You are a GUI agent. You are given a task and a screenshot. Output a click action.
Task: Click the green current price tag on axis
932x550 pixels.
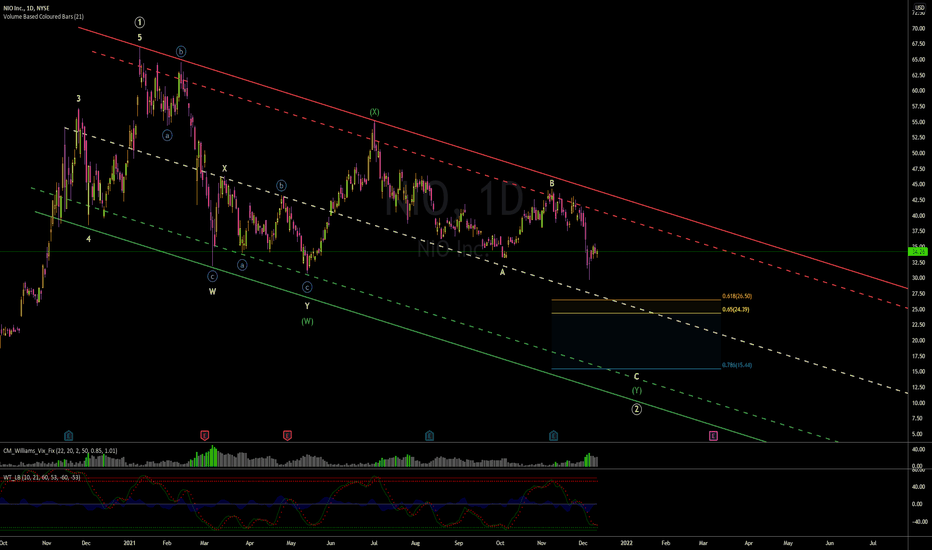(x=918, y=252)
